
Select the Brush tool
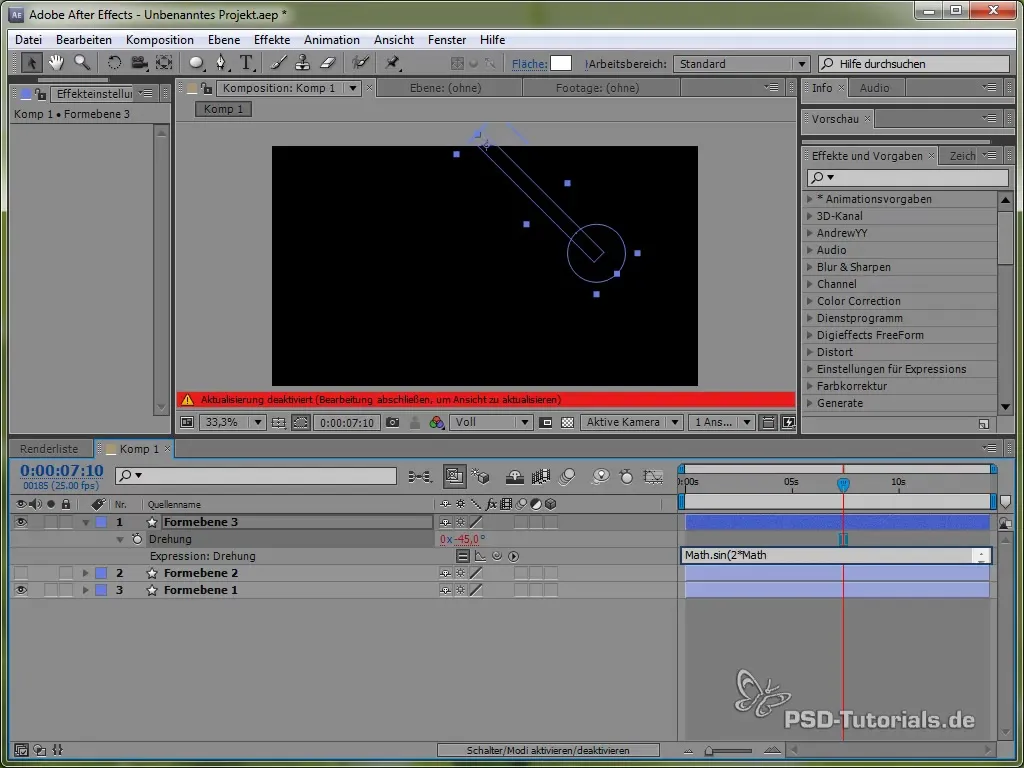point(278,63)
